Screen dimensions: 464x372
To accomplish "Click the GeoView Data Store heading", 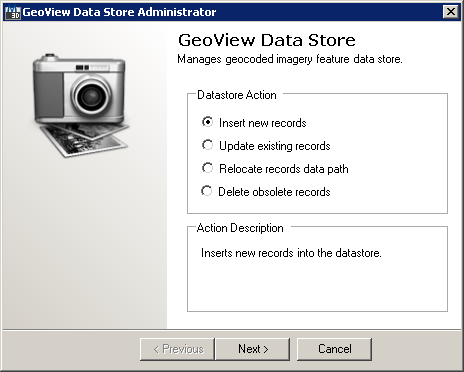I will (267, 40).
